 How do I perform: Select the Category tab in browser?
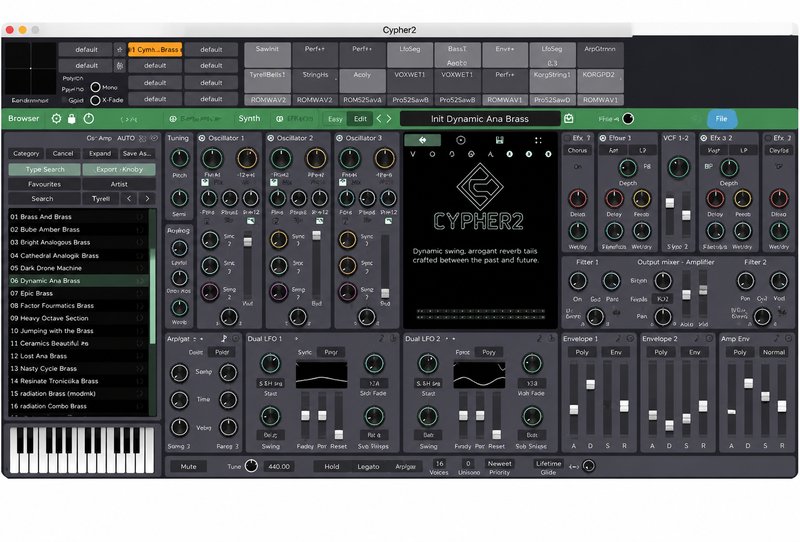click(26, 154)
